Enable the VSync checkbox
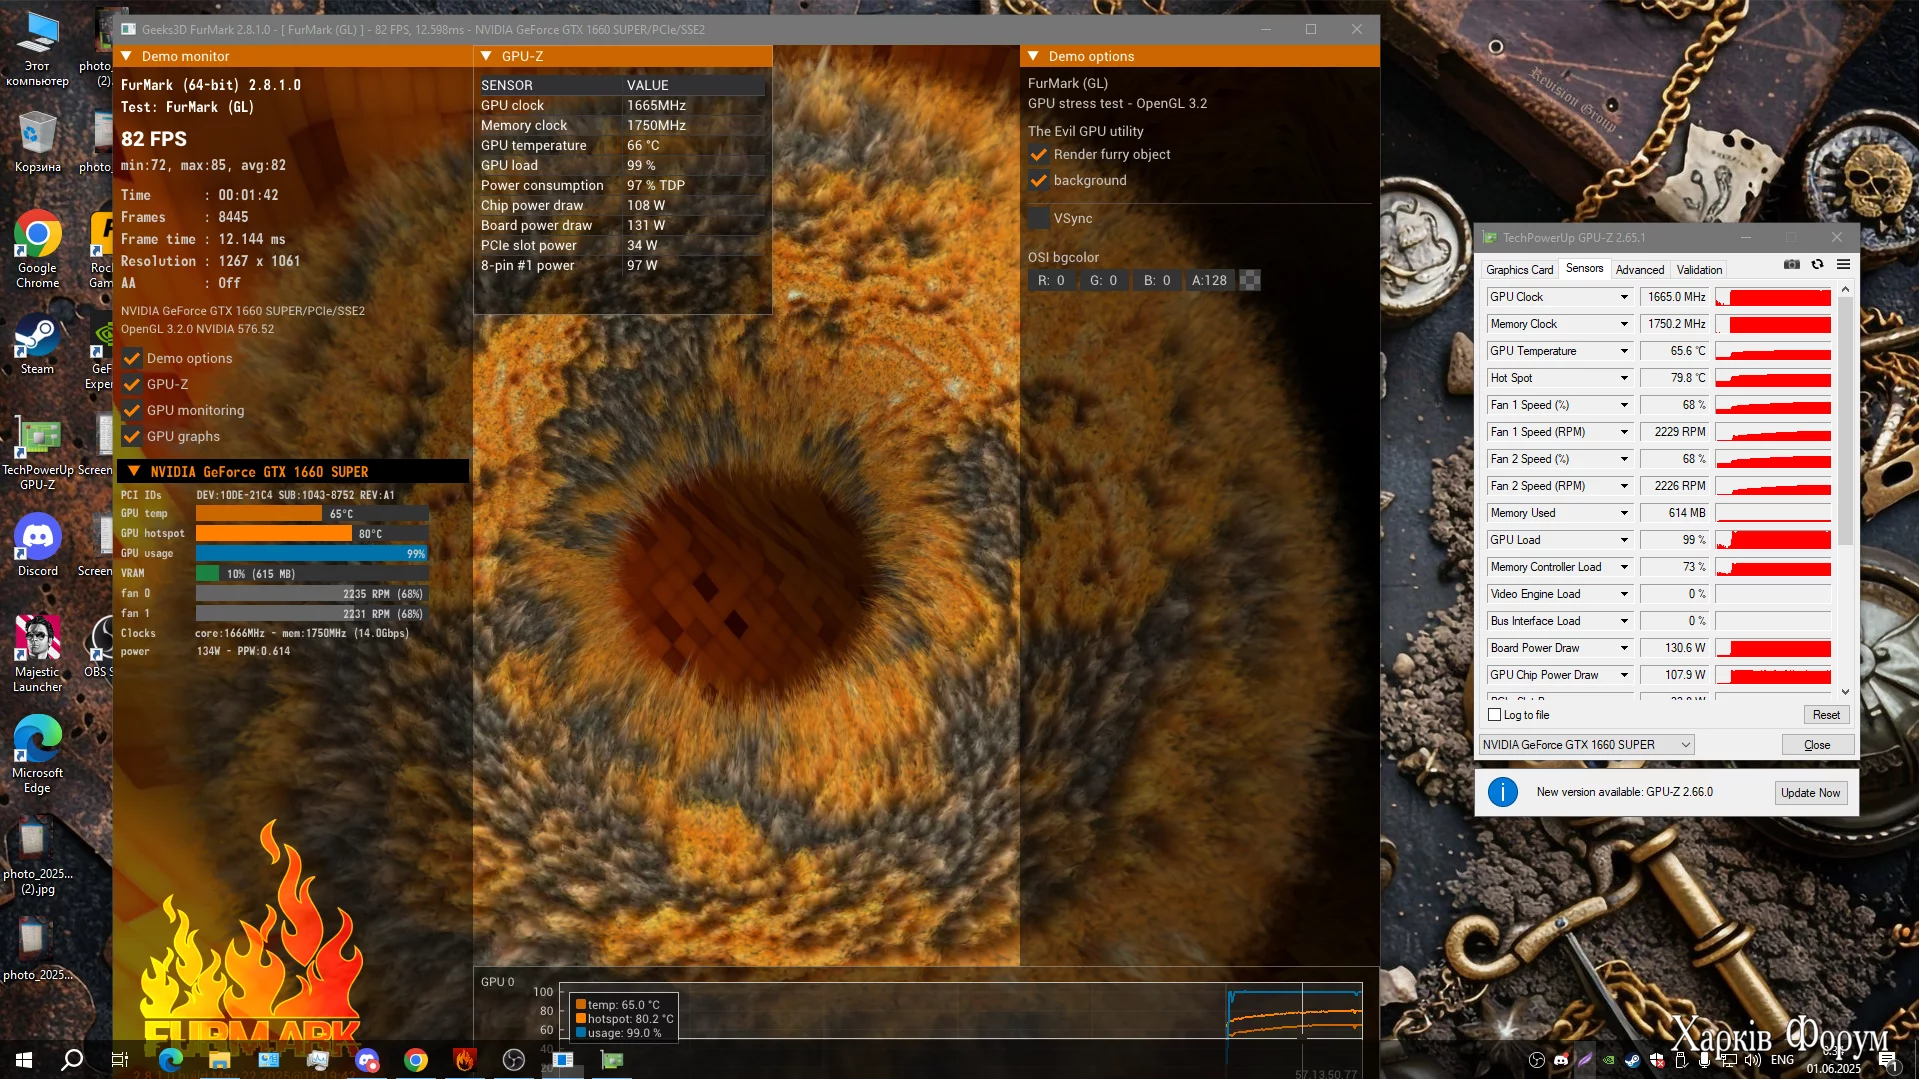The height and width of the screenshot is (1079, 1919). (1039, 218)
